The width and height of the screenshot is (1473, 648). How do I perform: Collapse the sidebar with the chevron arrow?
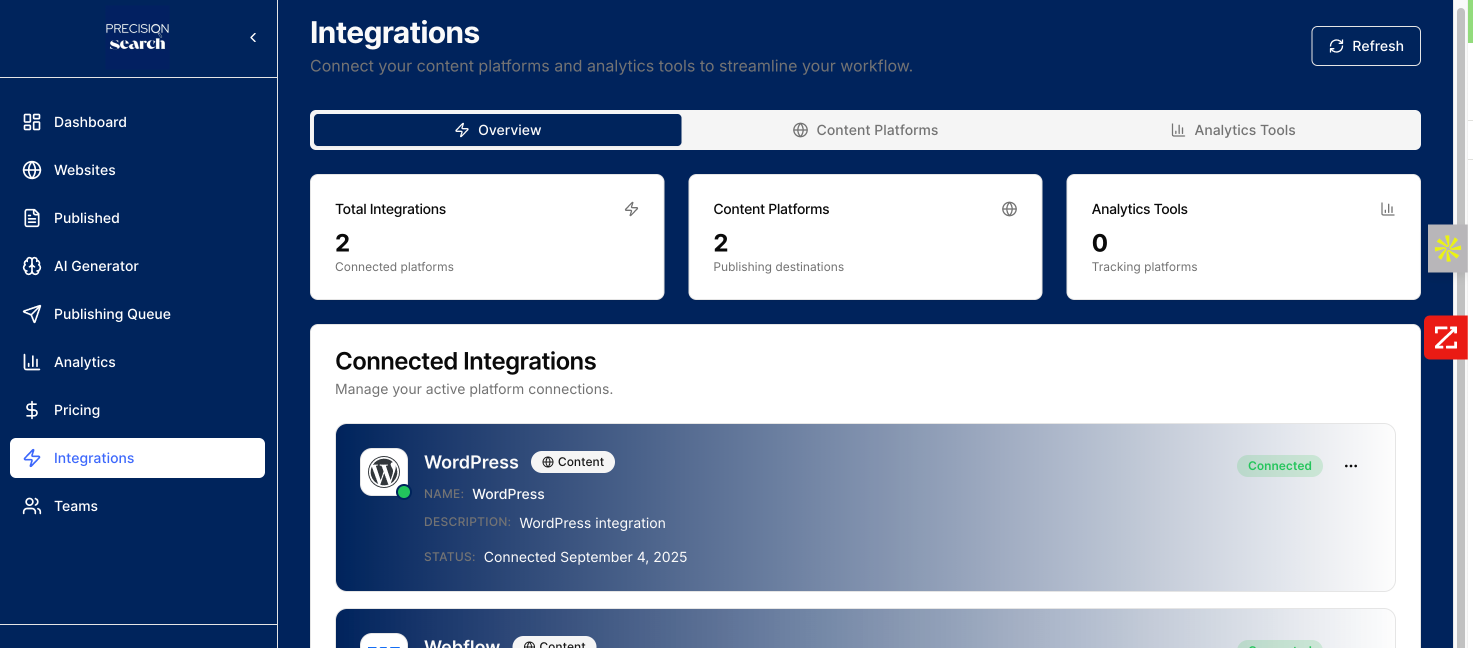tap(253, 38)
